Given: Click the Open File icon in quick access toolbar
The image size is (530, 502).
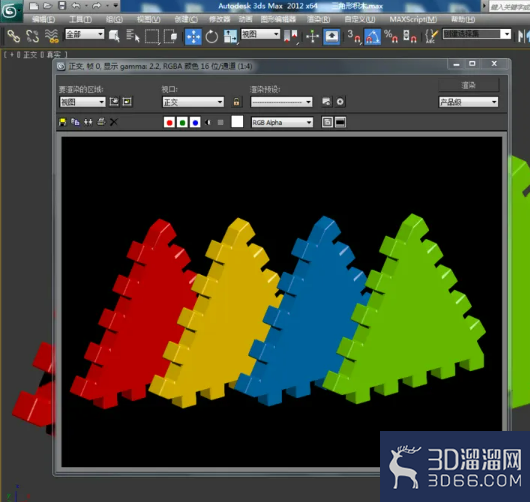Looking at the screenshot, I should [48, 6].
